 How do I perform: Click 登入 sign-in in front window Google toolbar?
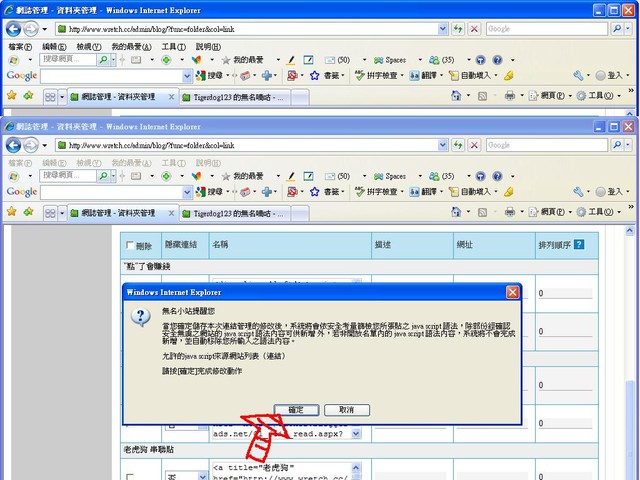pos(609,192)
